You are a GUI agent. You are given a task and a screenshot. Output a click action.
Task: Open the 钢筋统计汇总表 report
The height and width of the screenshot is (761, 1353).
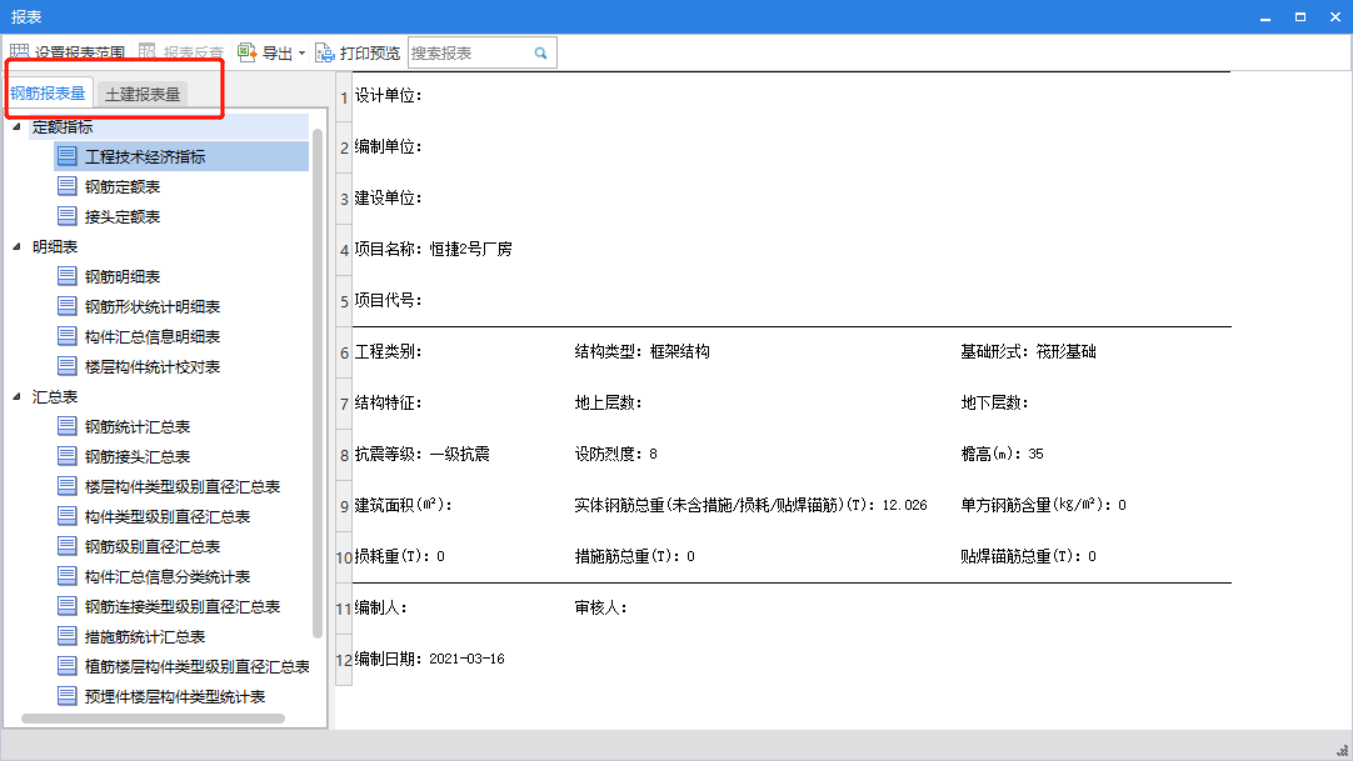pyautogui.click(x=138, y=427)
